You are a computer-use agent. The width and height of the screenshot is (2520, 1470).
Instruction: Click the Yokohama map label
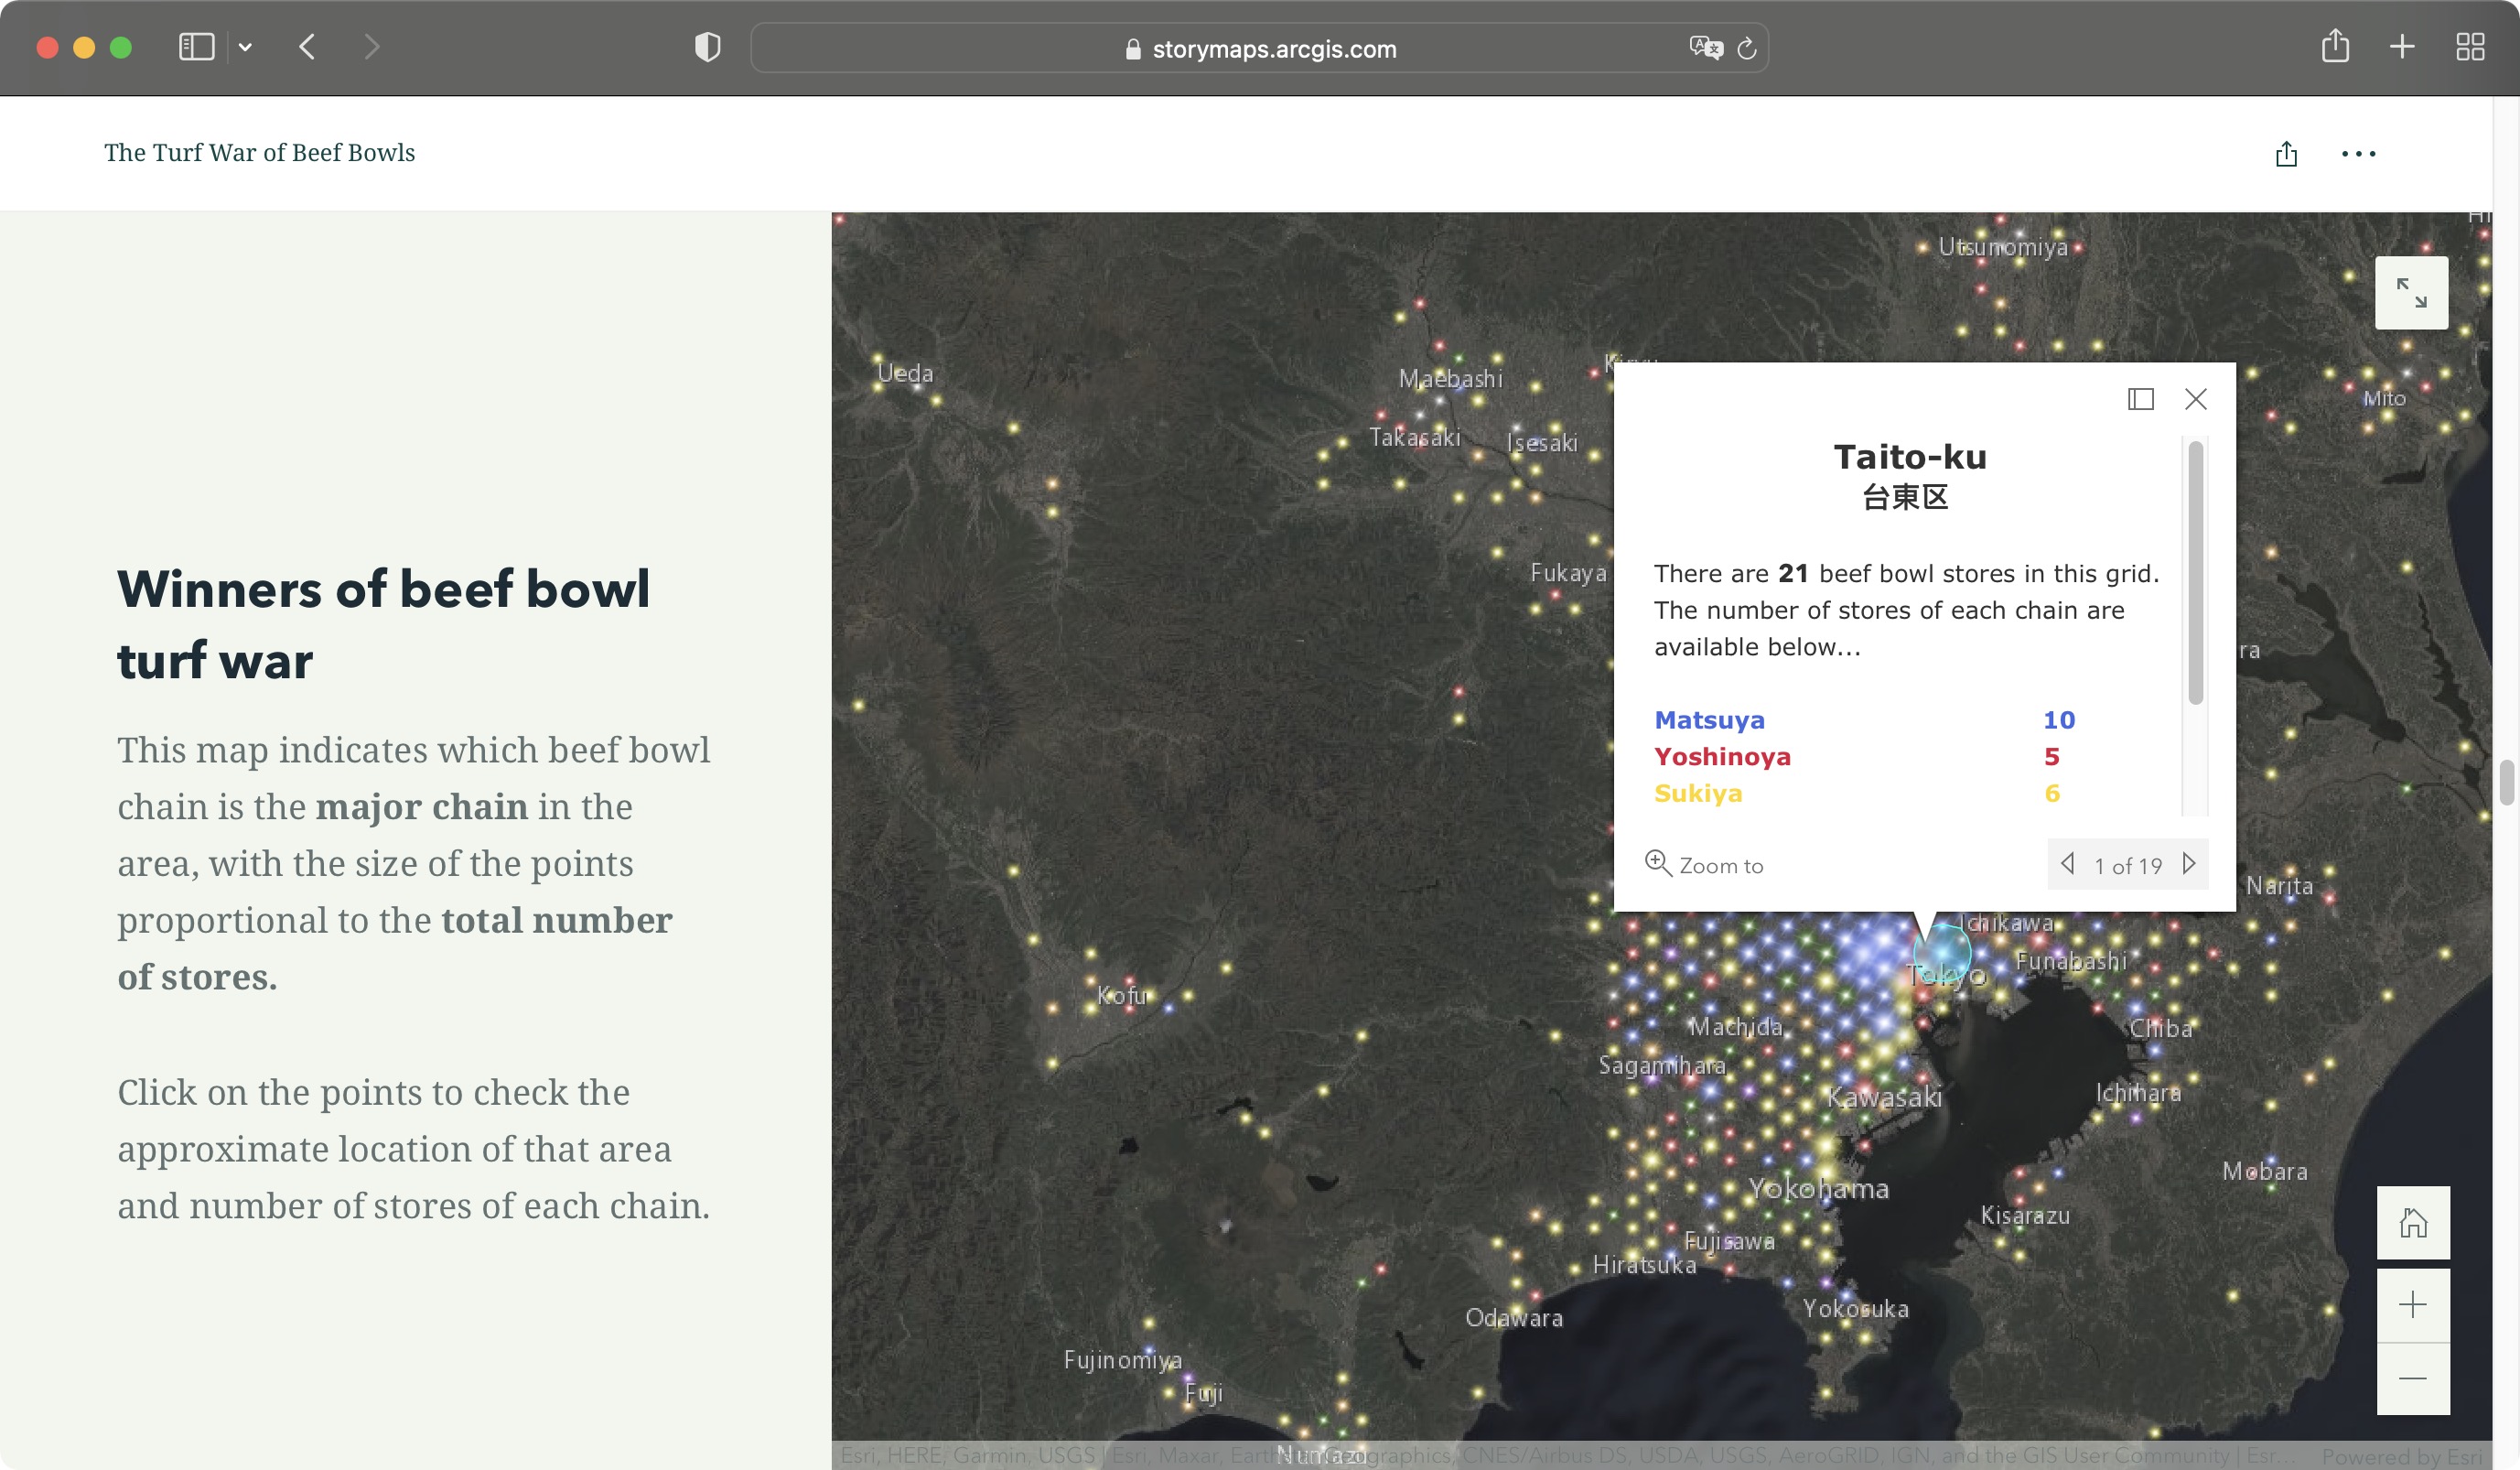click(x=1819, y=1189)
